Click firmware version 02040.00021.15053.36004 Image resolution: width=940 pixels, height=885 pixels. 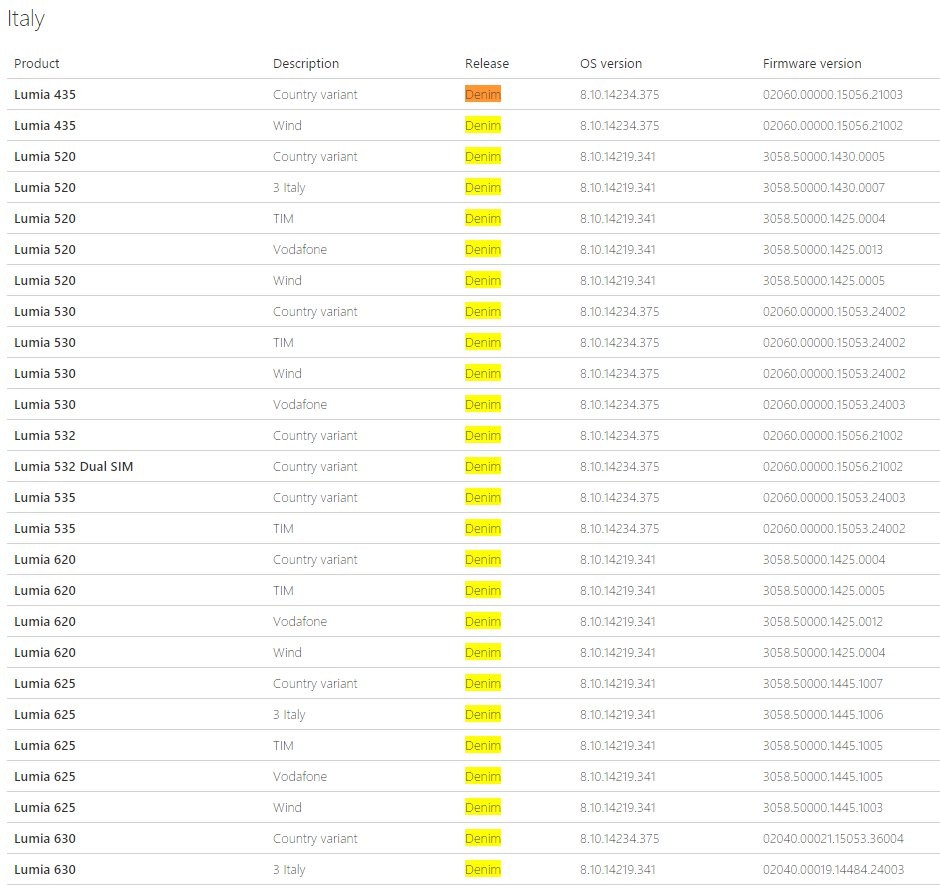833,839
